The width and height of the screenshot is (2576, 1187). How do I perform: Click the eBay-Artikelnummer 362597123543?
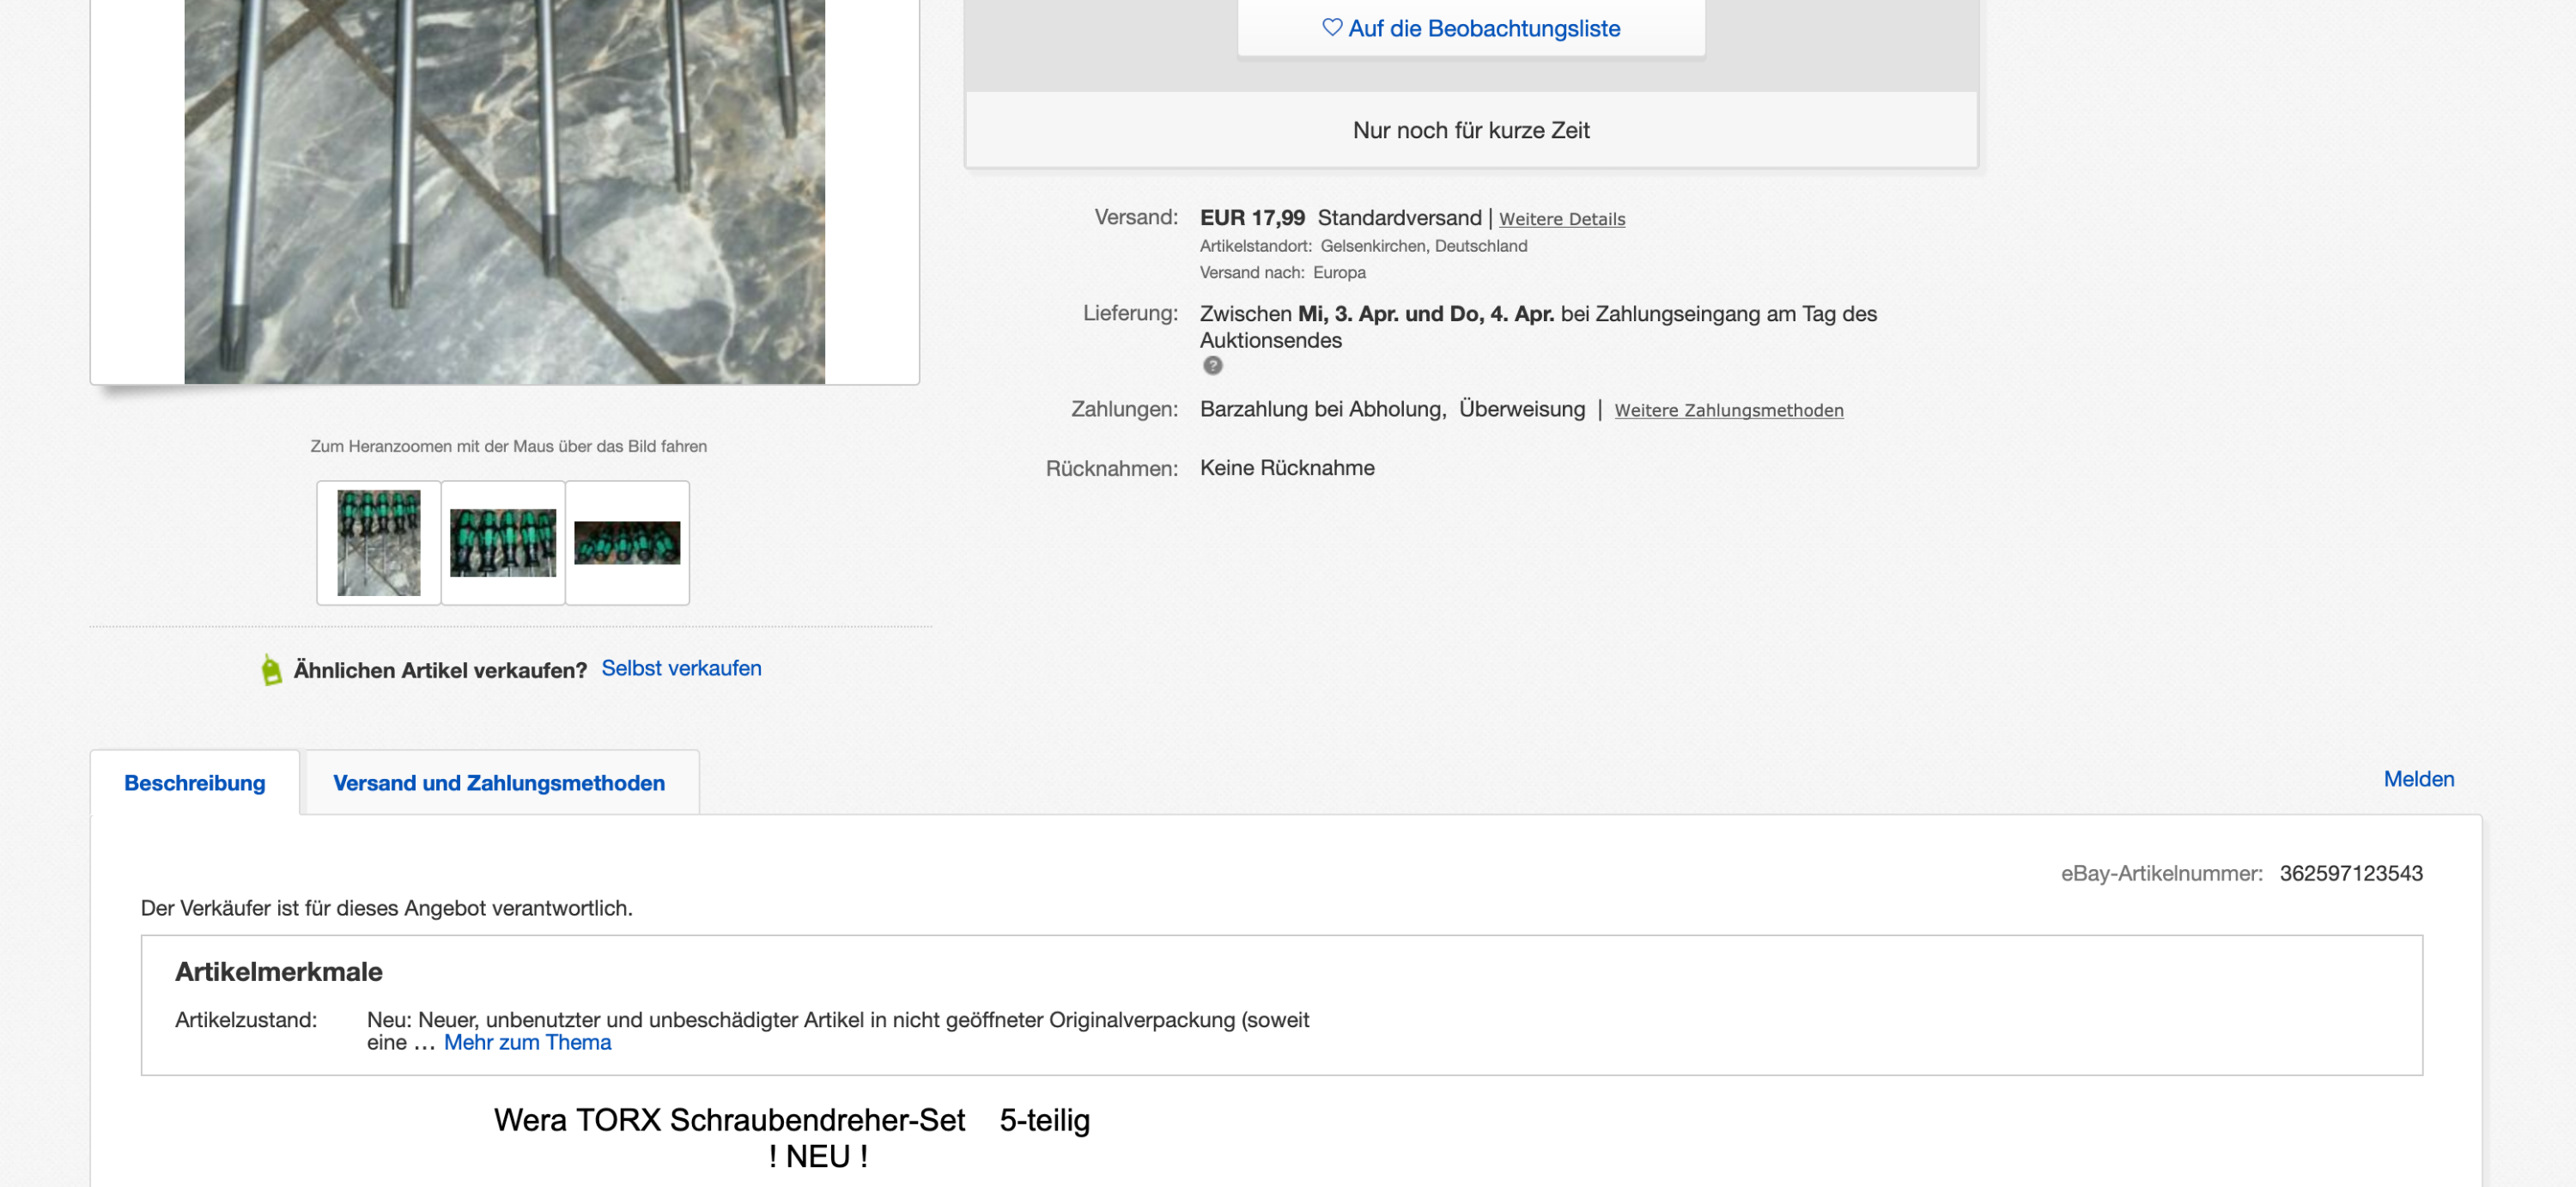point(2350,873)
